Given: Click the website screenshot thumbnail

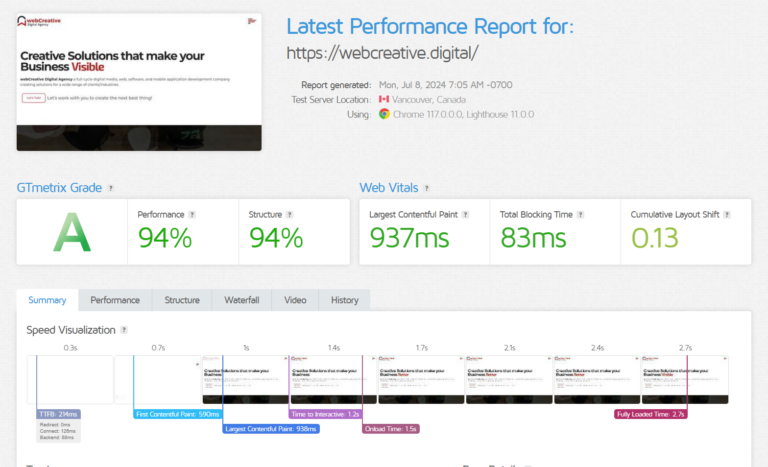Looking at the screenshot, I should click(x=139, y=82).
